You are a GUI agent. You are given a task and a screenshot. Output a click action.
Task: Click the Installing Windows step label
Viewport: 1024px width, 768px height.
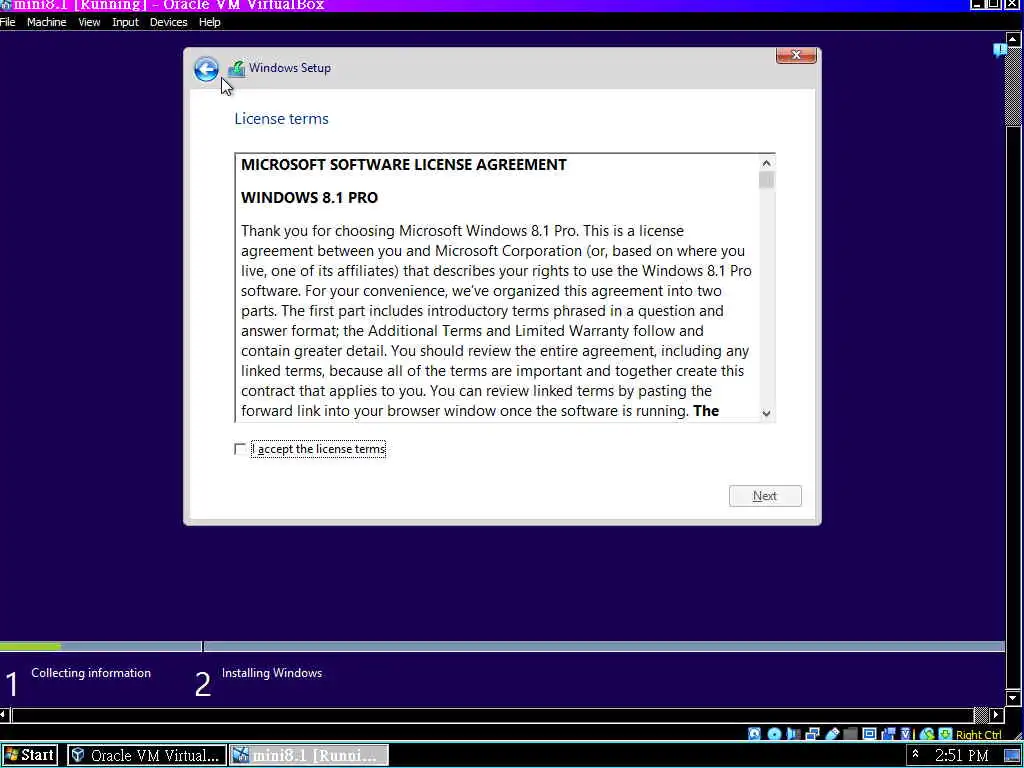pos(272,673)
